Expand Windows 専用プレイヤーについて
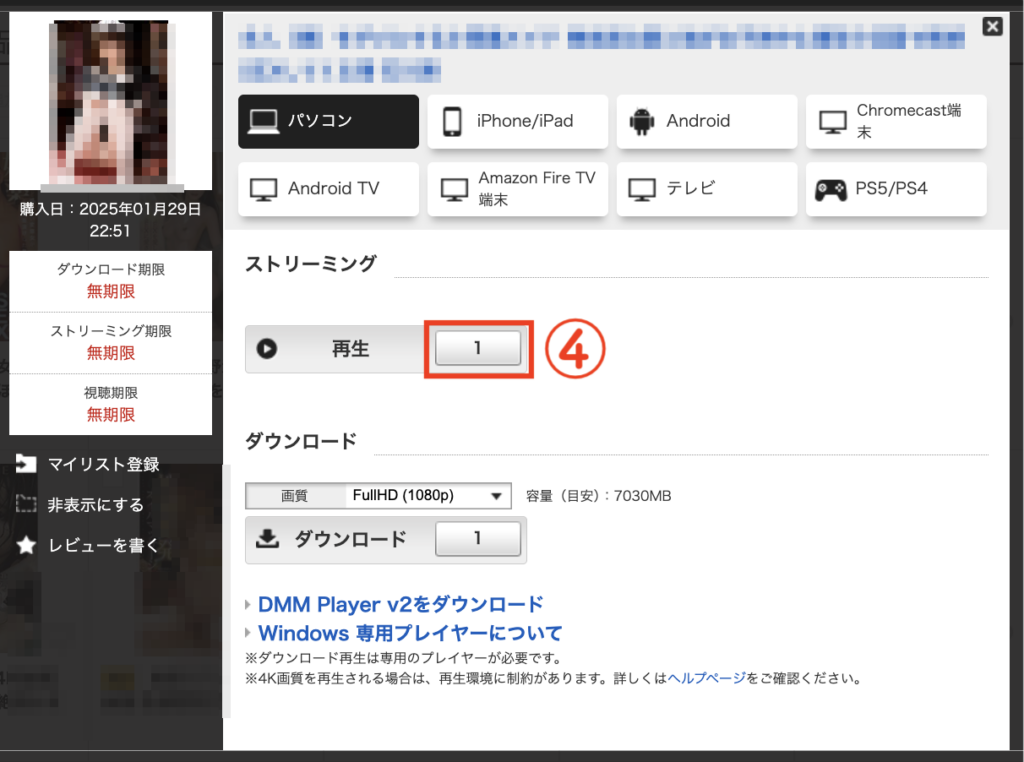Screen dimensions: 1024x762 pyautogui.click(x=409, y=633)
